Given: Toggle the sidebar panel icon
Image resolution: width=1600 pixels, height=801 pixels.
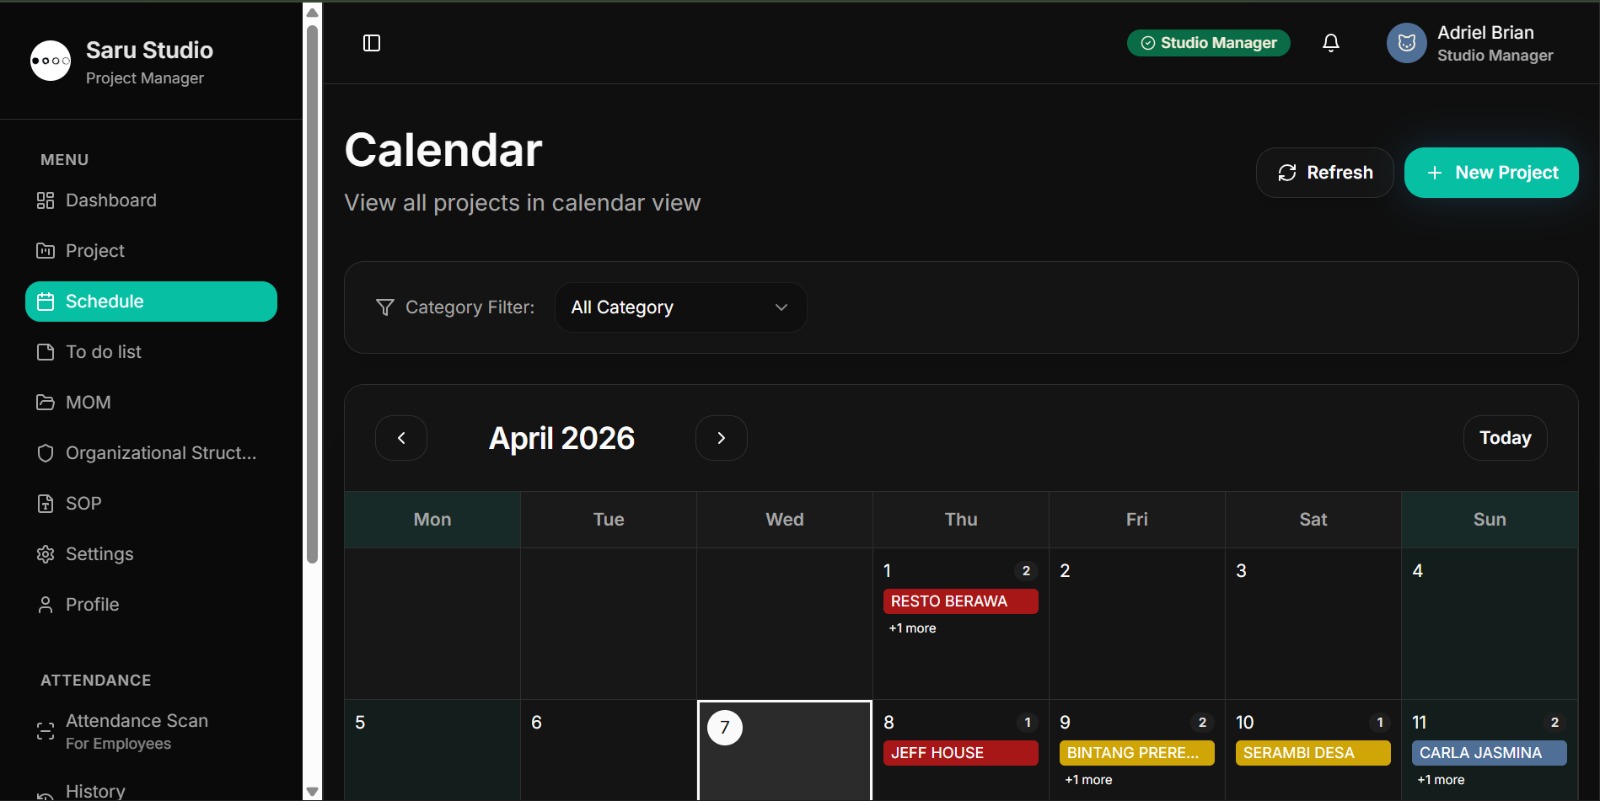Looking at the screenshot, I should click(x=372, y=43).
